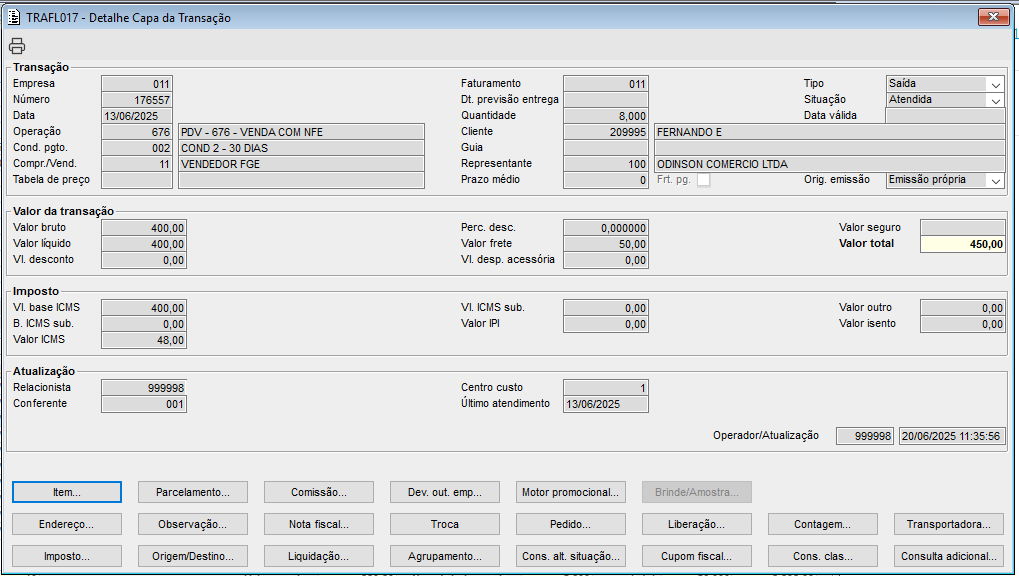Click the printer icon in toolbar
The height and width of the screenshot is (576, 1019).
tap(17, 46)
